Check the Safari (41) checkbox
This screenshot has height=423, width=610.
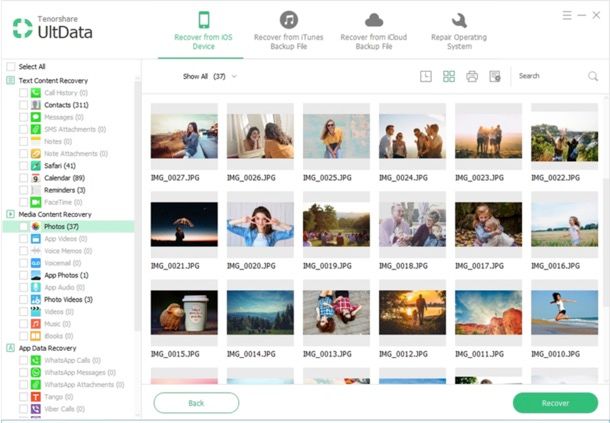[x=23, y=166]
